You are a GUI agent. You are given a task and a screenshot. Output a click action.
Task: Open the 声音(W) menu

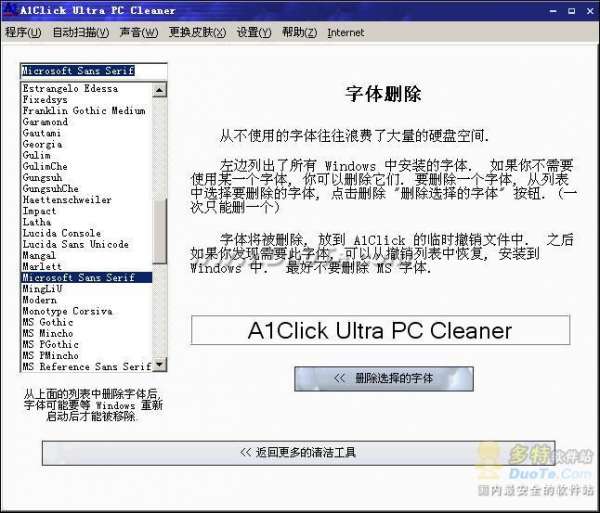139,32
